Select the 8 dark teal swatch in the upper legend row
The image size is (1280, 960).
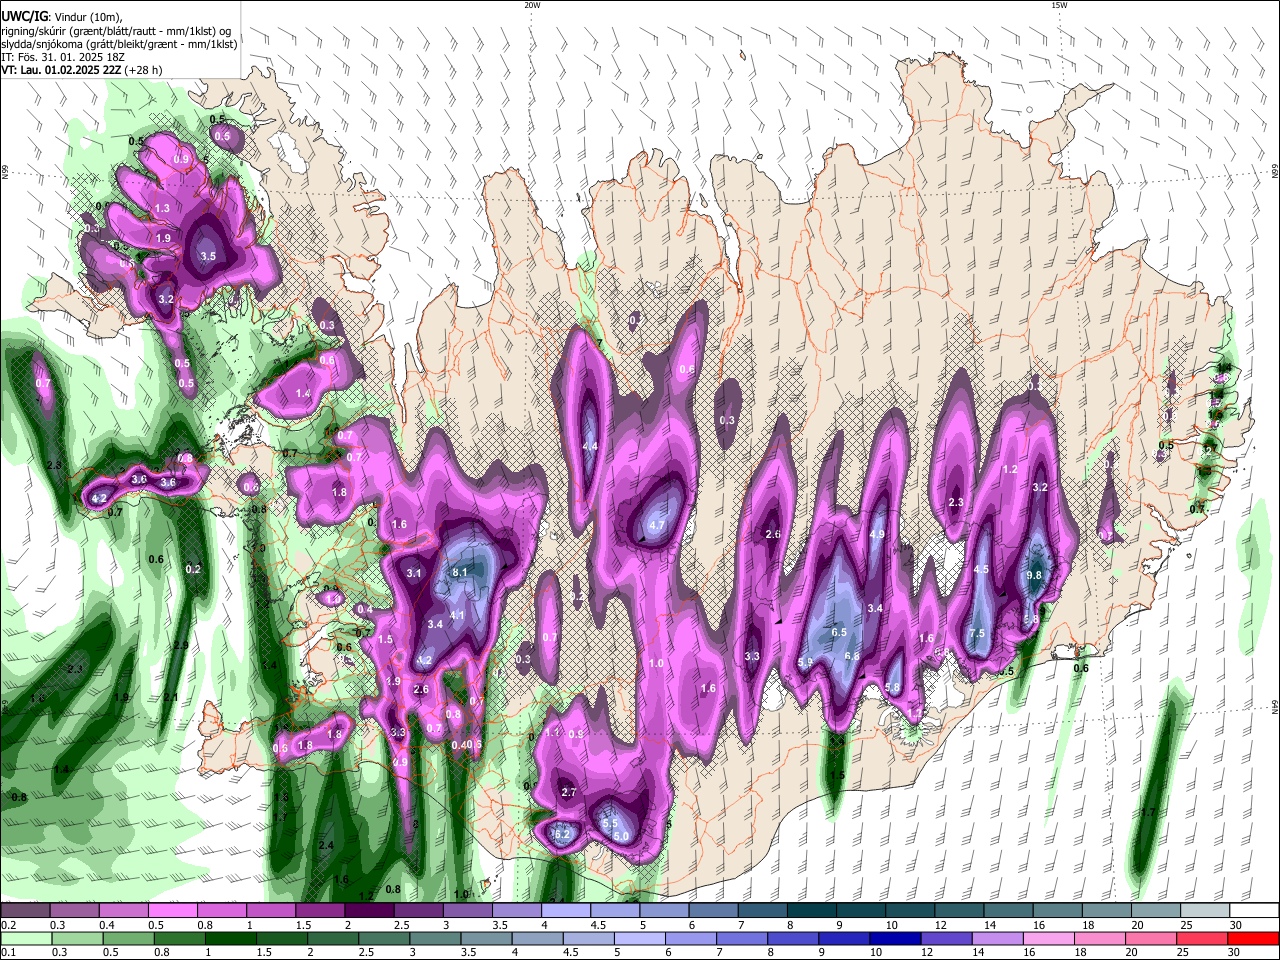pos(810,911)
